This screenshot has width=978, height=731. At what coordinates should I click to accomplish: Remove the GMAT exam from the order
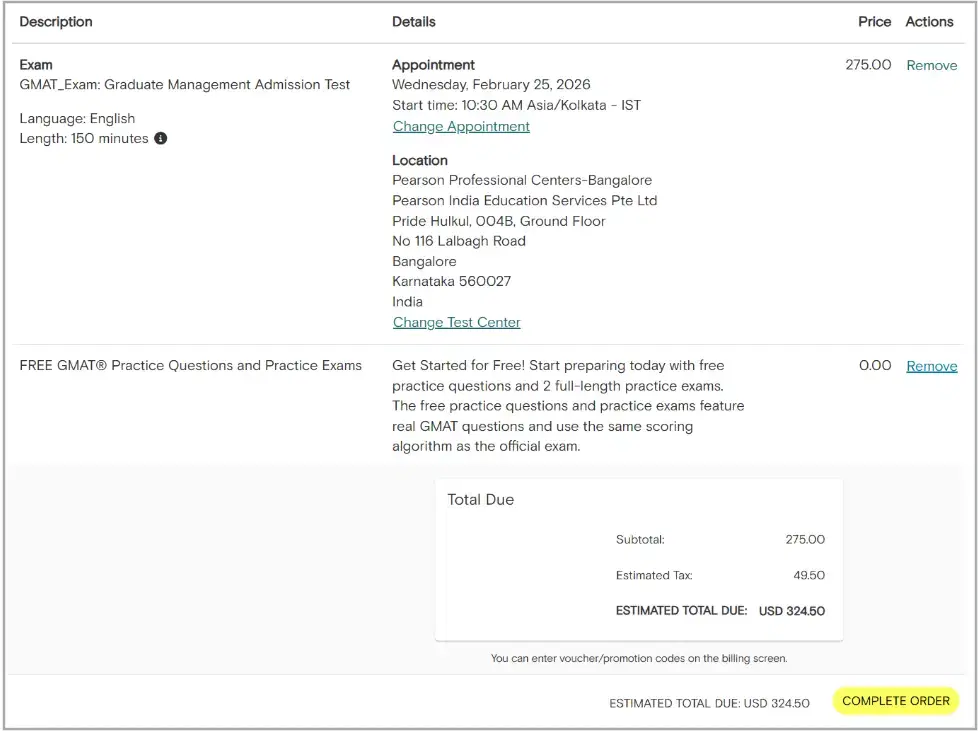(x=931, y=64)
